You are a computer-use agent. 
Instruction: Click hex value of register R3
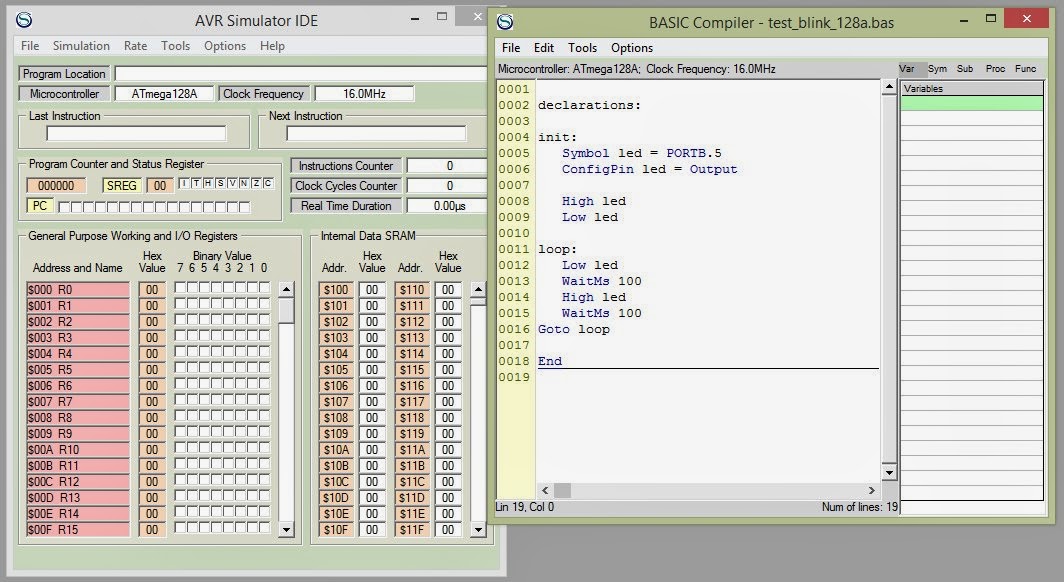pos(152,338)
